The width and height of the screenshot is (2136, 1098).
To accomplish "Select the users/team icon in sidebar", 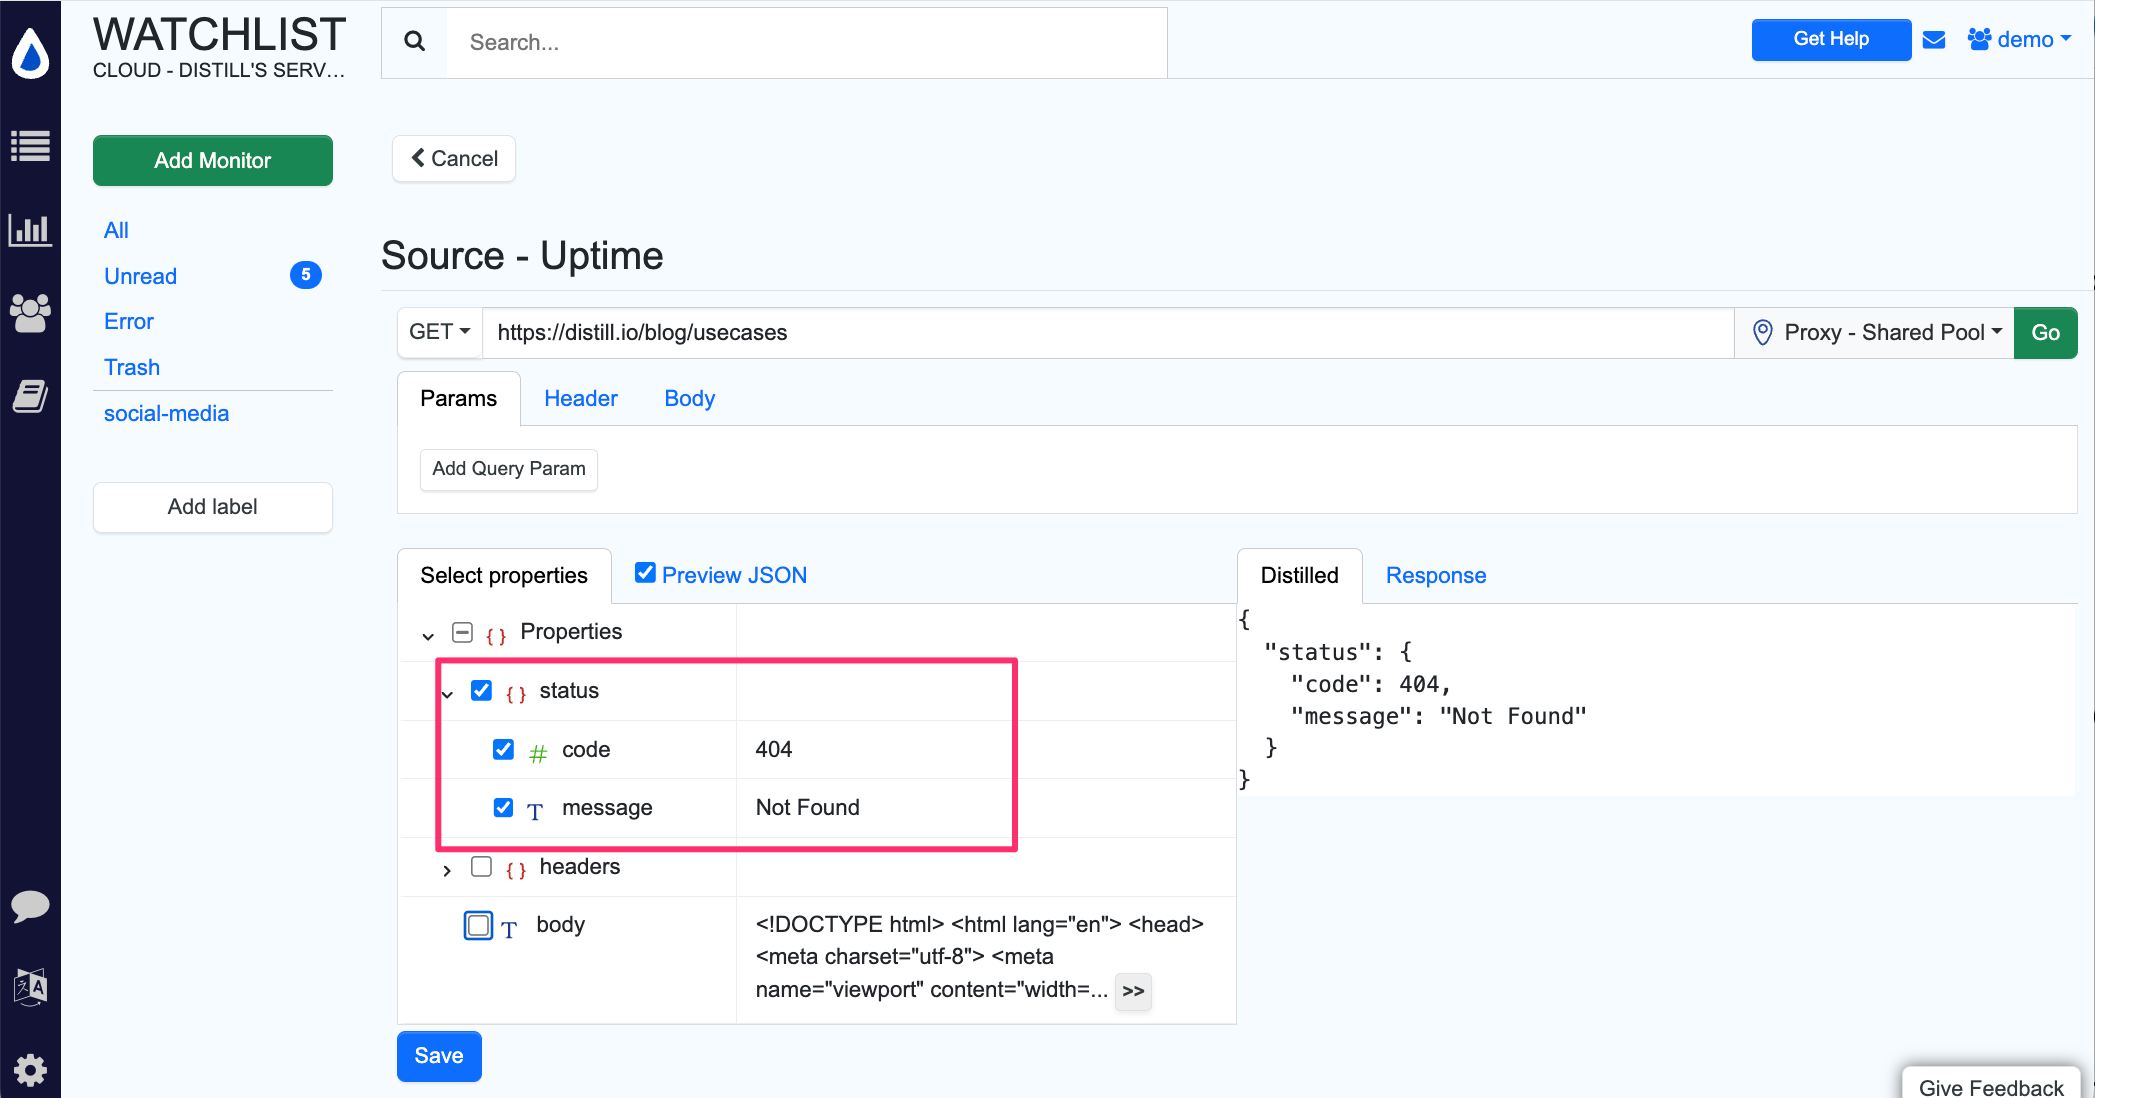I will pyautogui.click(x=31, y=313).
